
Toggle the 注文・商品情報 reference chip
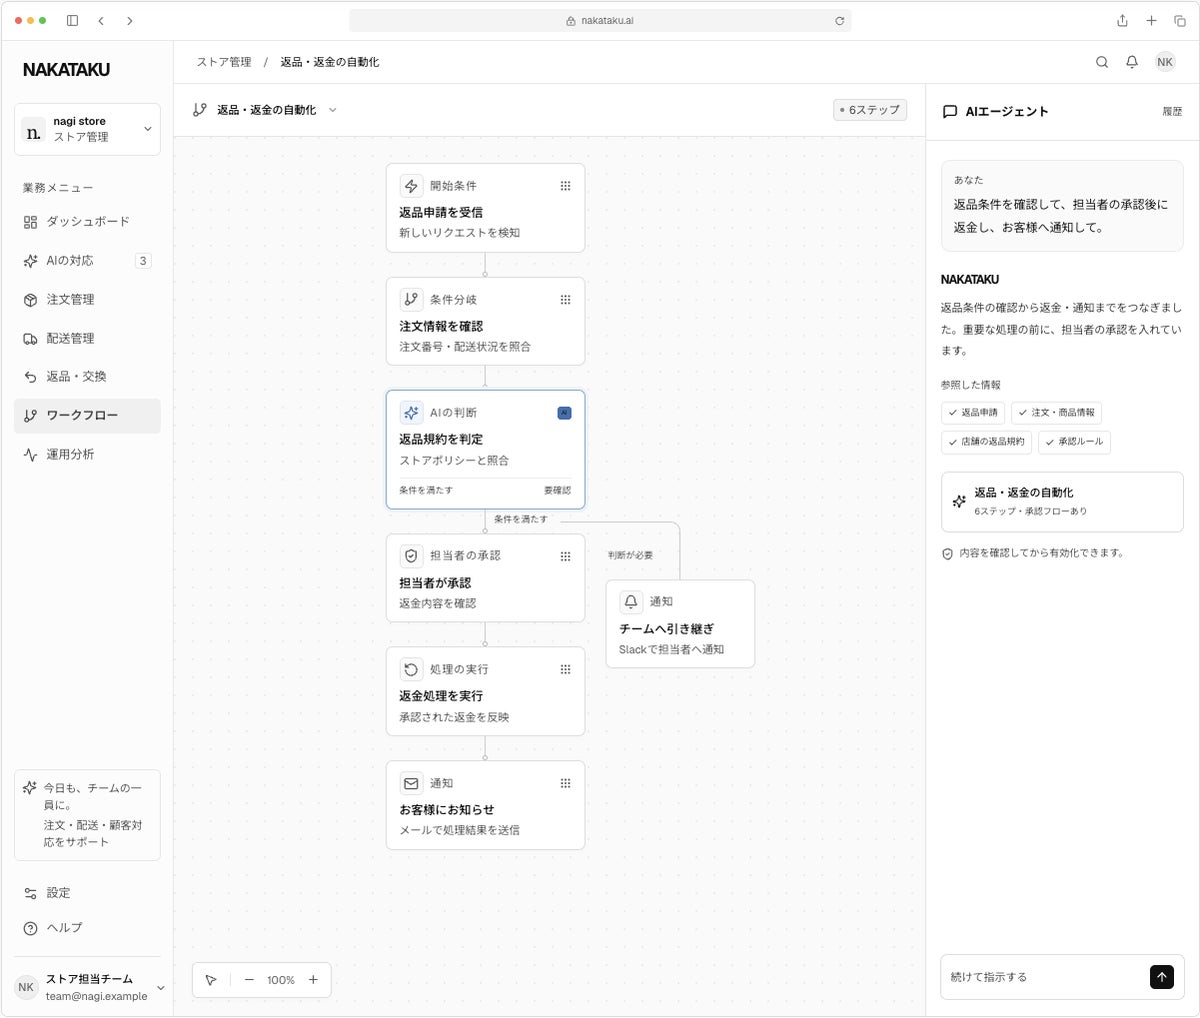(1056, 412)
